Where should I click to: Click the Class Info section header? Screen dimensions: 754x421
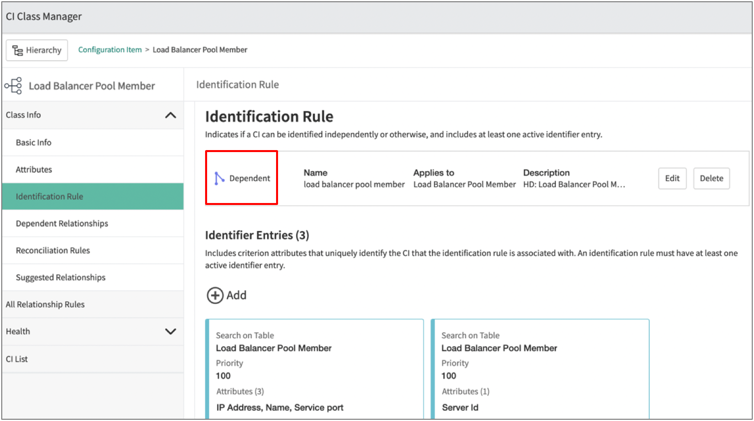pos(93,115)
